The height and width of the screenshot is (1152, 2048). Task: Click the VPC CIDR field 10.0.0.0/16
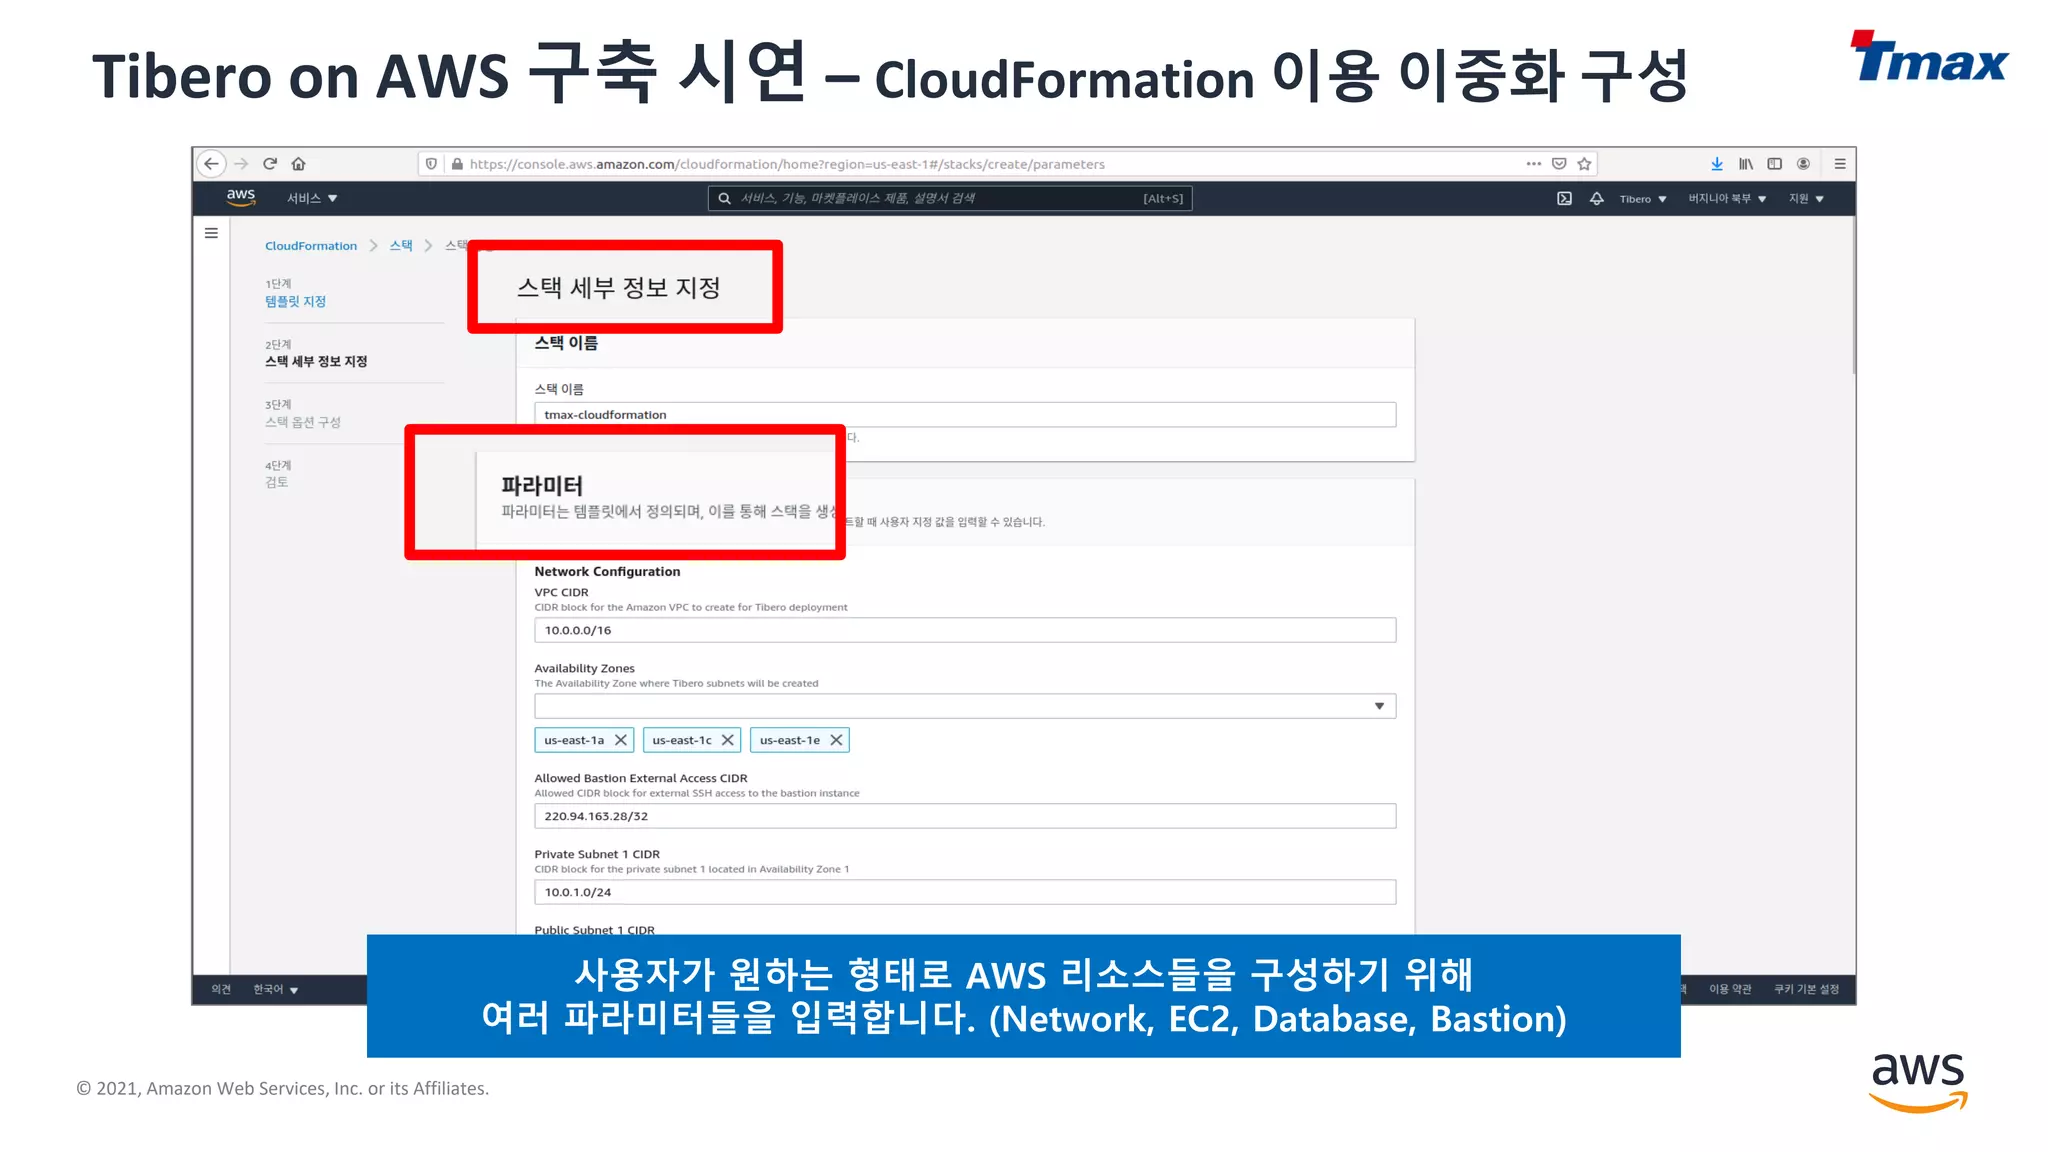coord(965,630)
